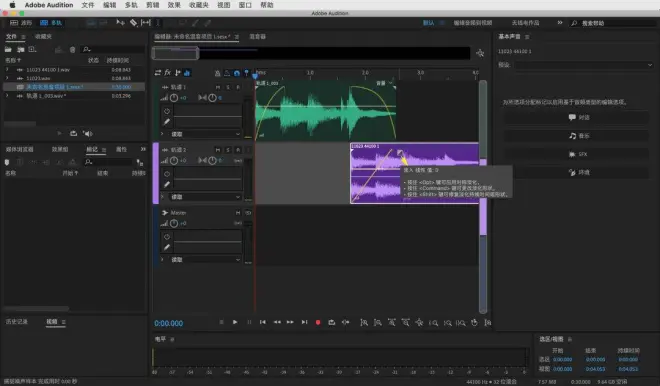This screenshot has width=660, height=386.
Task: Click the fx effects icon in track header toolbar
Action: click(168, 73)
